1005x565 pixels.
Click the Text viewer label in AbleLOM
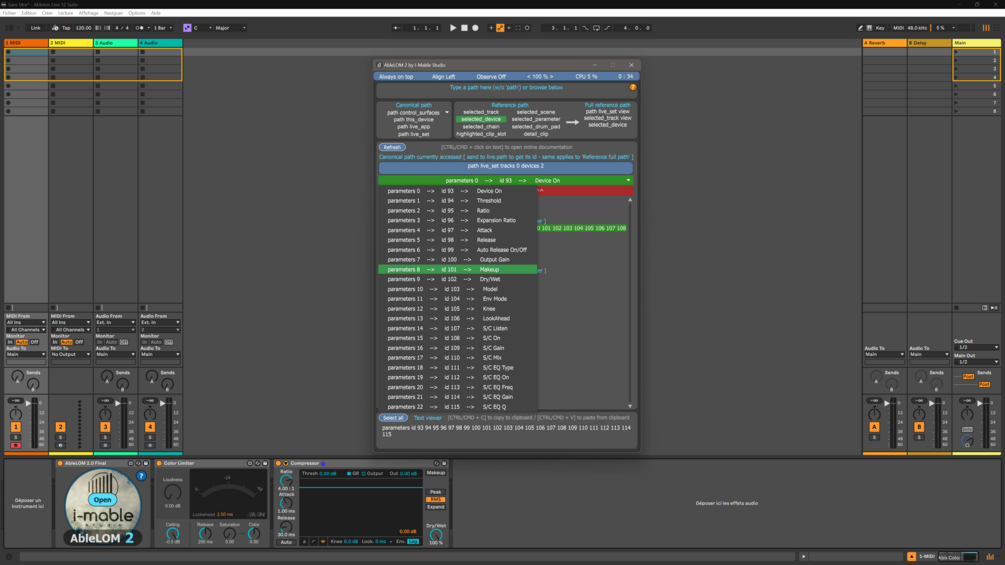coord(428,418)
